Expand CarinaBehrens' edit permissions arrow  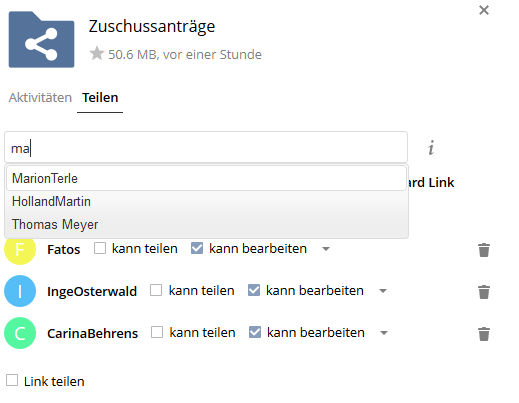[x=384, y=333]
